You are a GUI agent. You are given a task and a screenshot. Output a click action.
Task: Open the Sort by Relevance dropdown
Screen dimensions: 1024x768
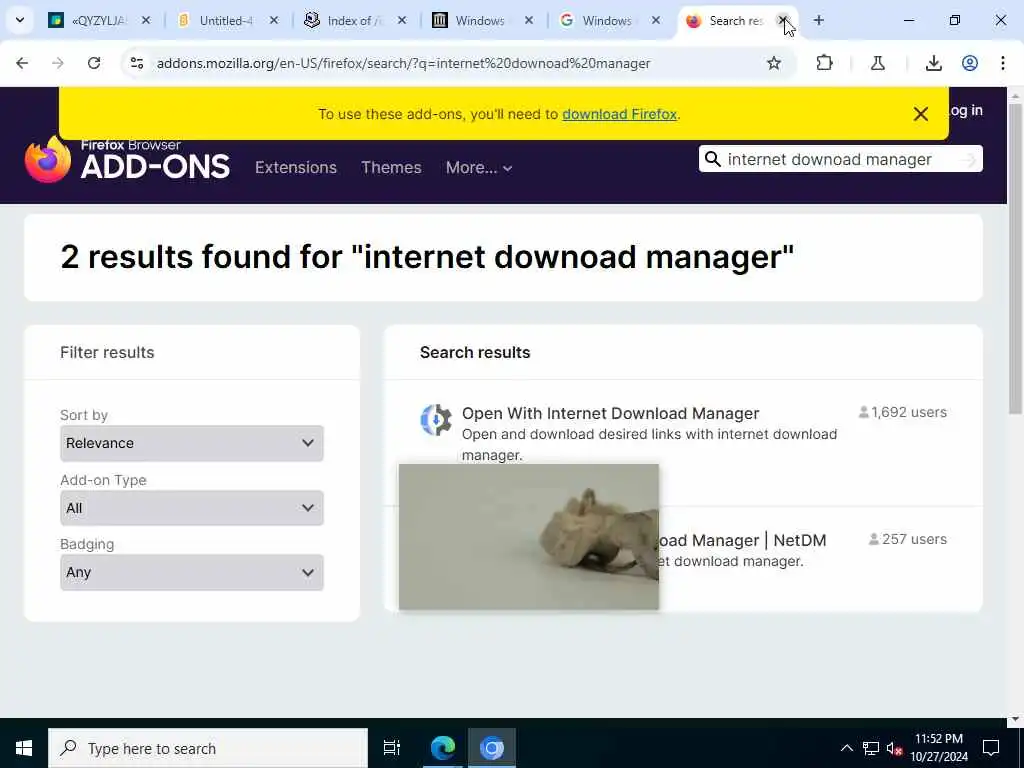pos(191,443)
